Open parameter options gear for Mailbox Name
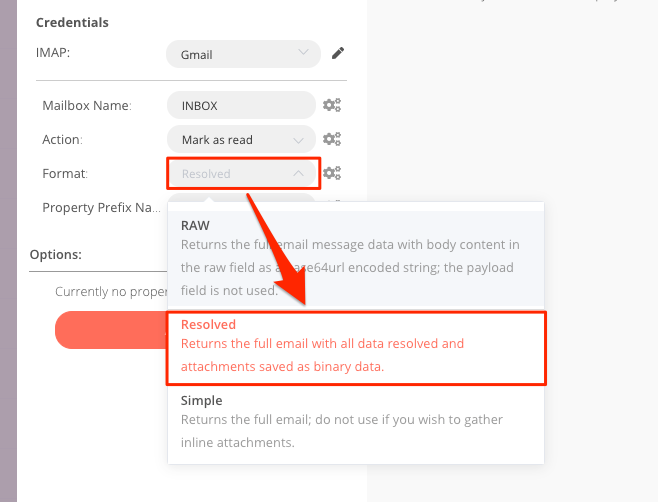Image resolution: width=658 pixels, height=502 pixels. (x=332, y=105)
